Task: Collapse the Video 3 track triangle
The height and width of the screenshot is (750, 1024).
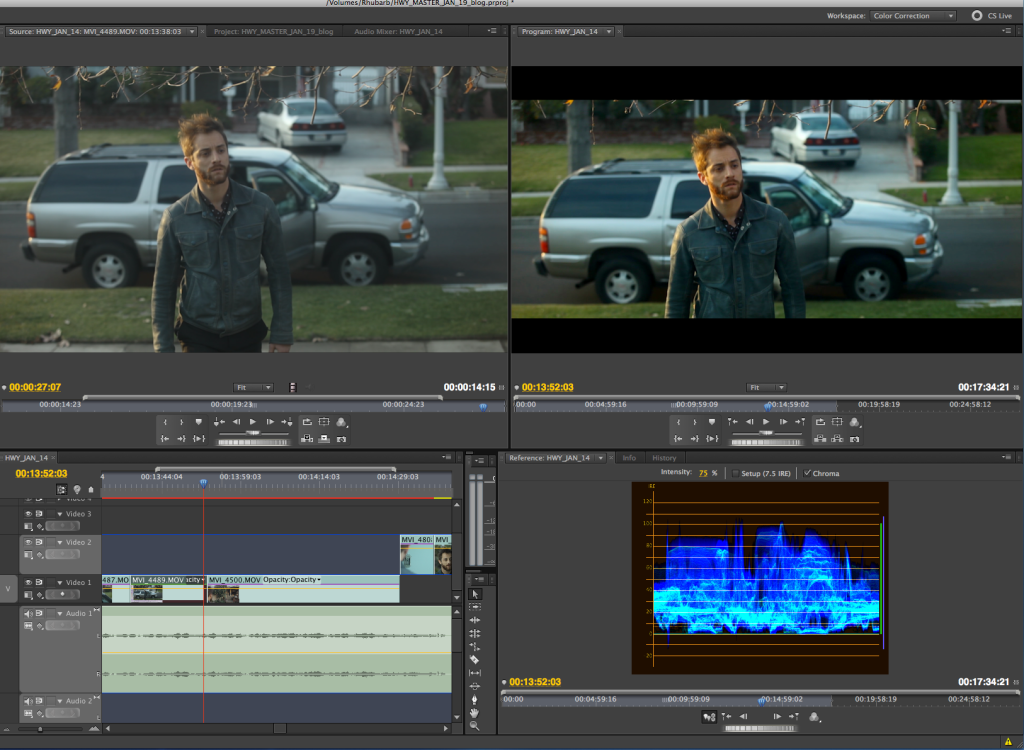Action: click(x=59, y=514)
